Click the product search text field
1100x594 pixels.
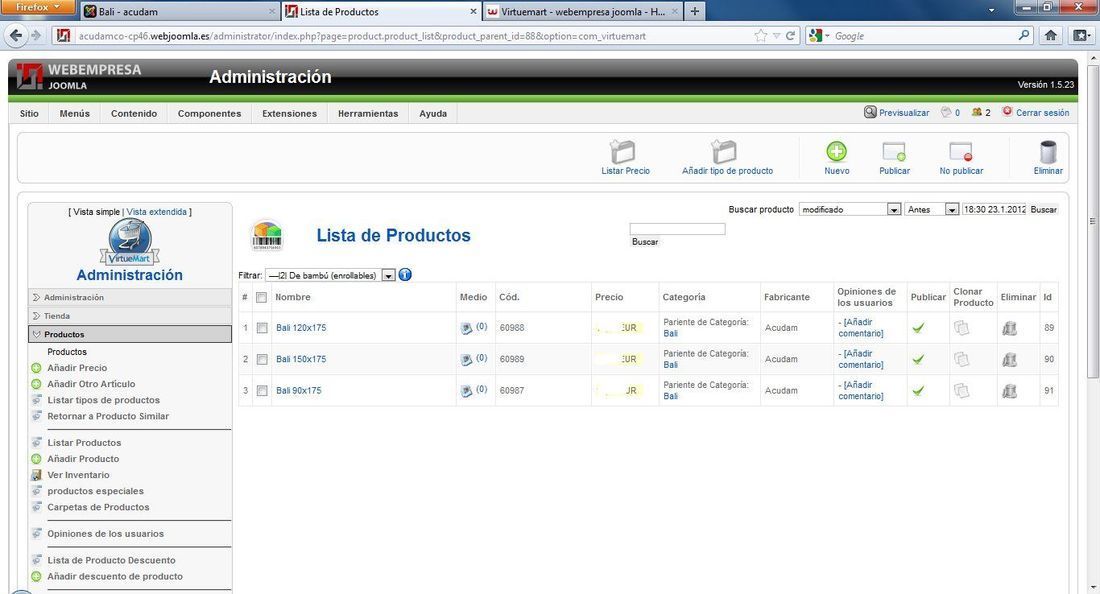tap(677, 229)
